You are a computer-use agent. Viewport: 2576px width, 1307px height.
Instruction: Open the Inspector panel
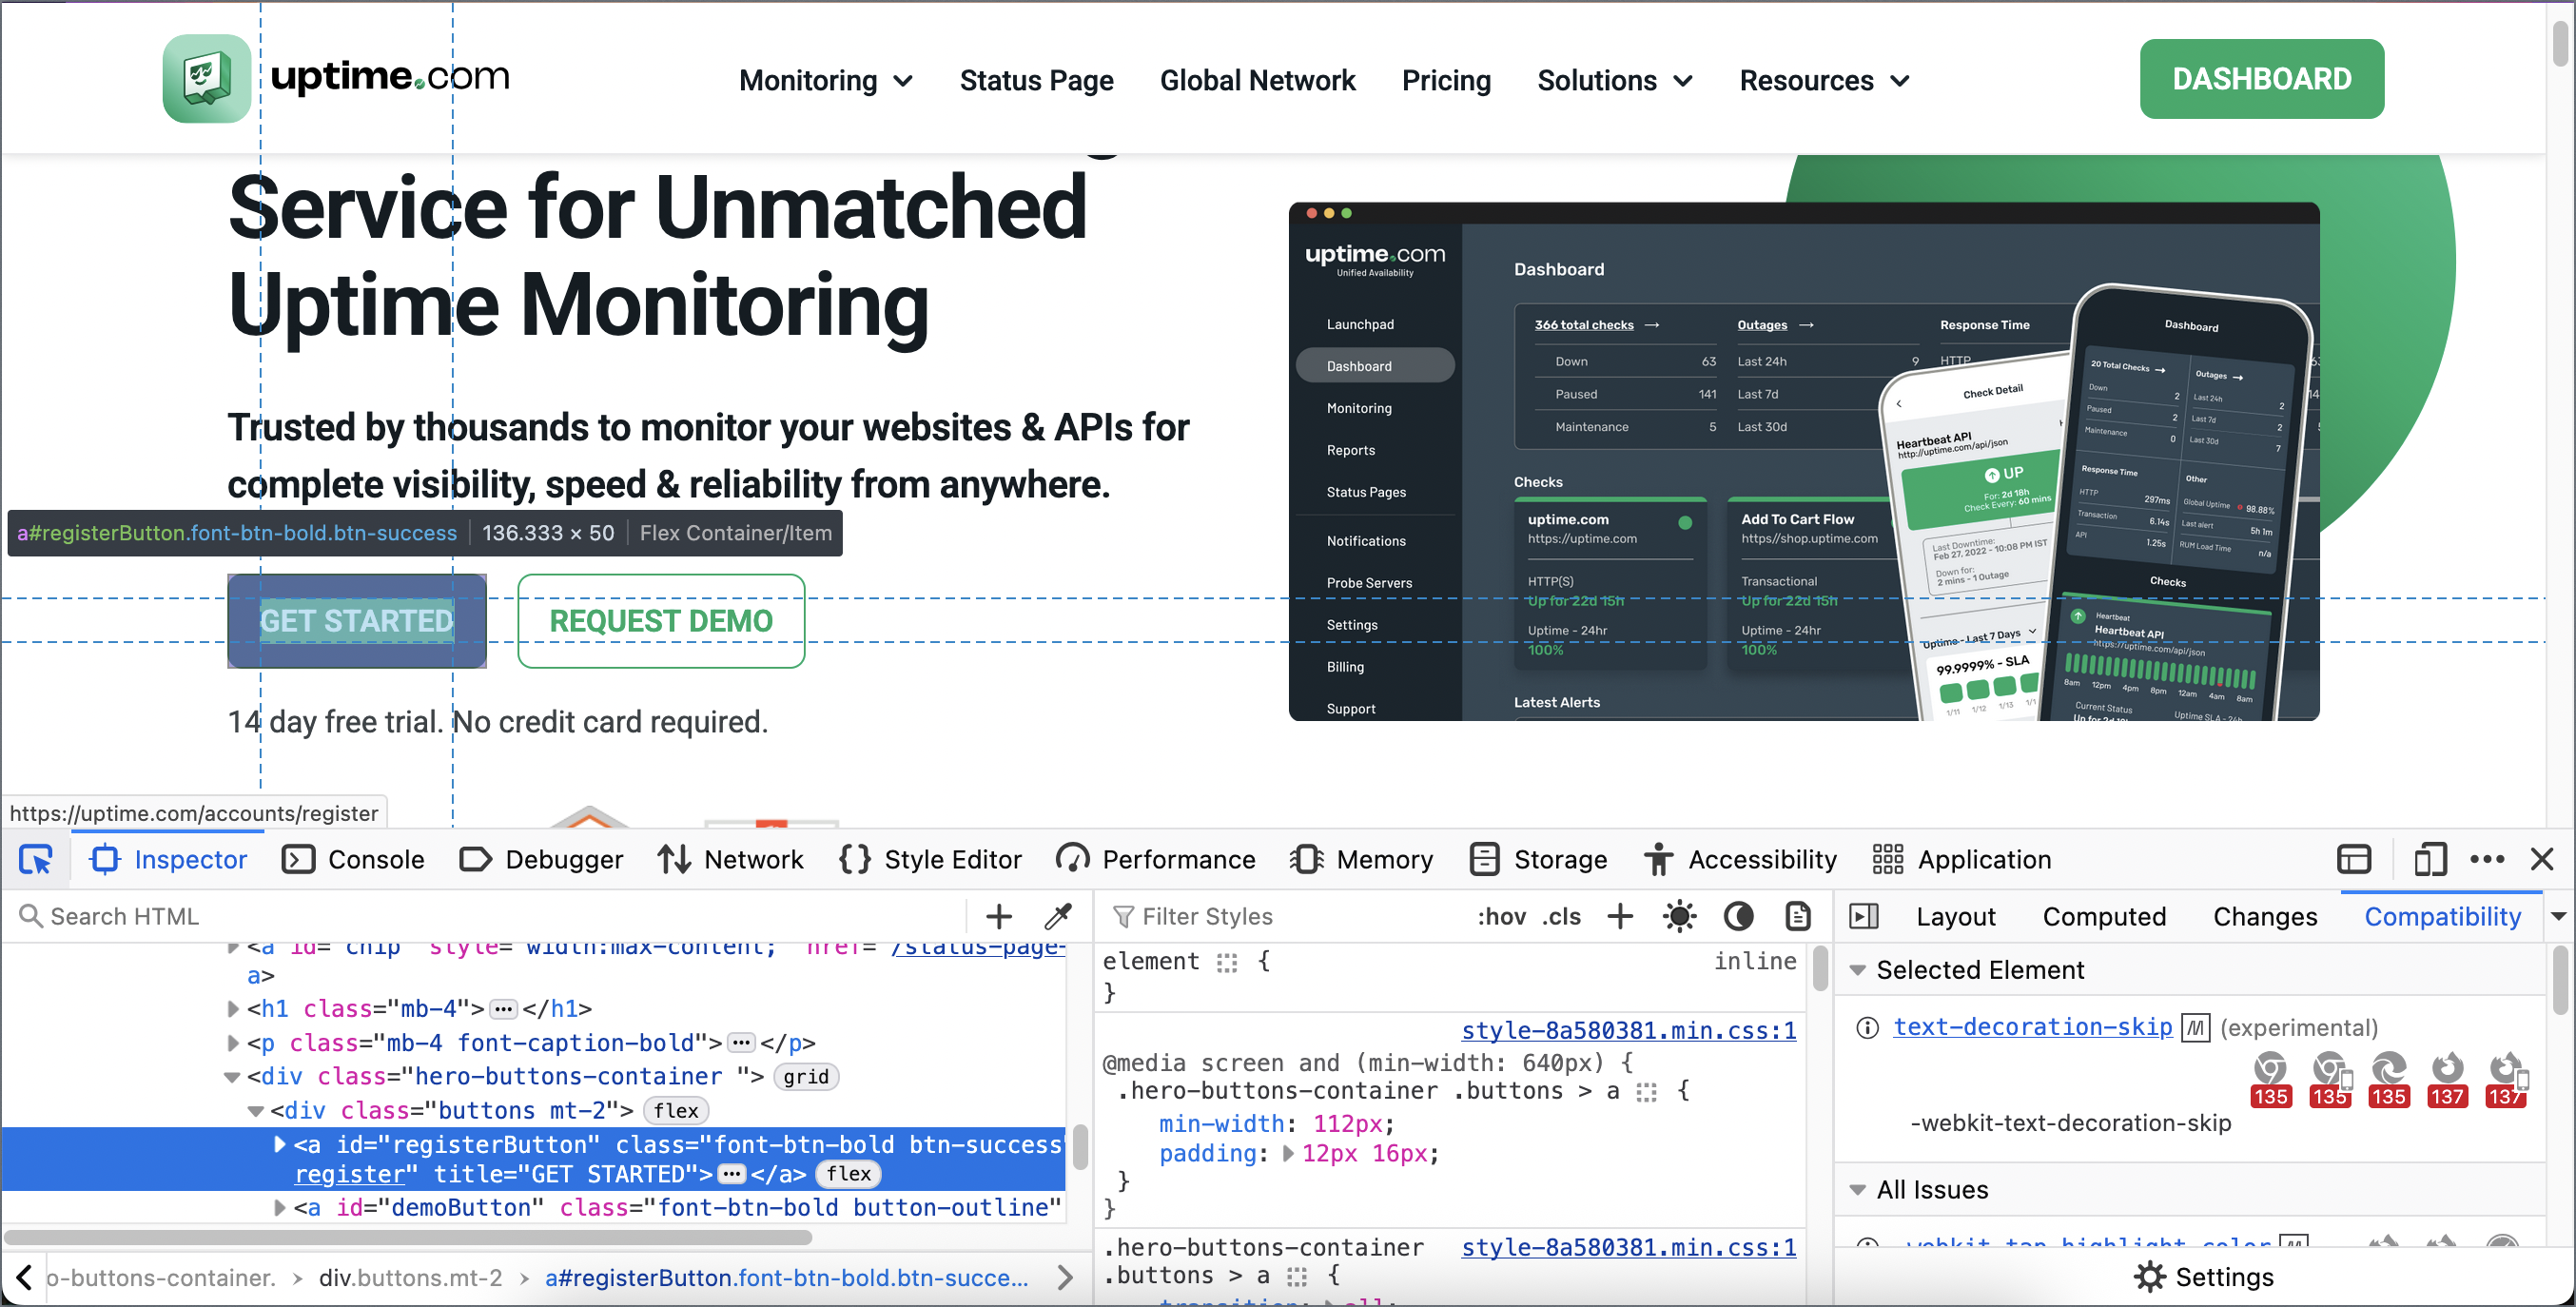pyautogui.click(x=168, y=860)
